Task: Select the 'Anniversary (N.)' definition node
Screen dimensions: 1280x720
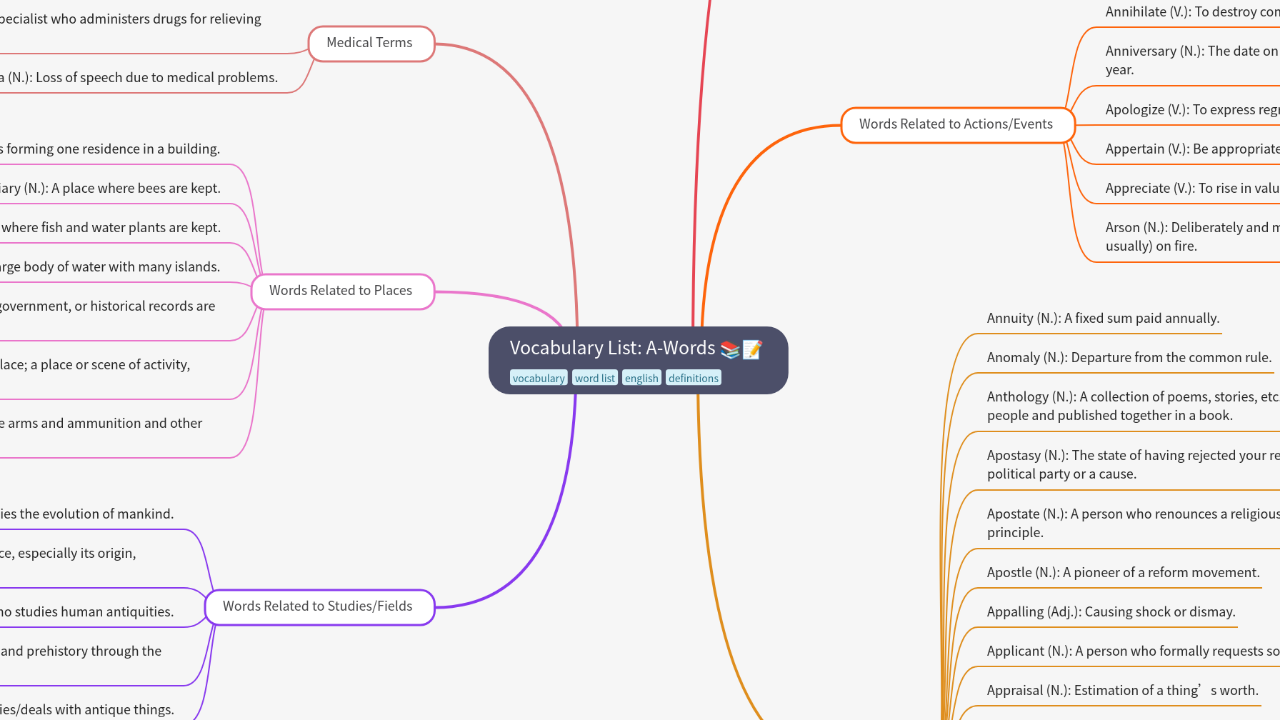Action: [x=1192, y=60]
